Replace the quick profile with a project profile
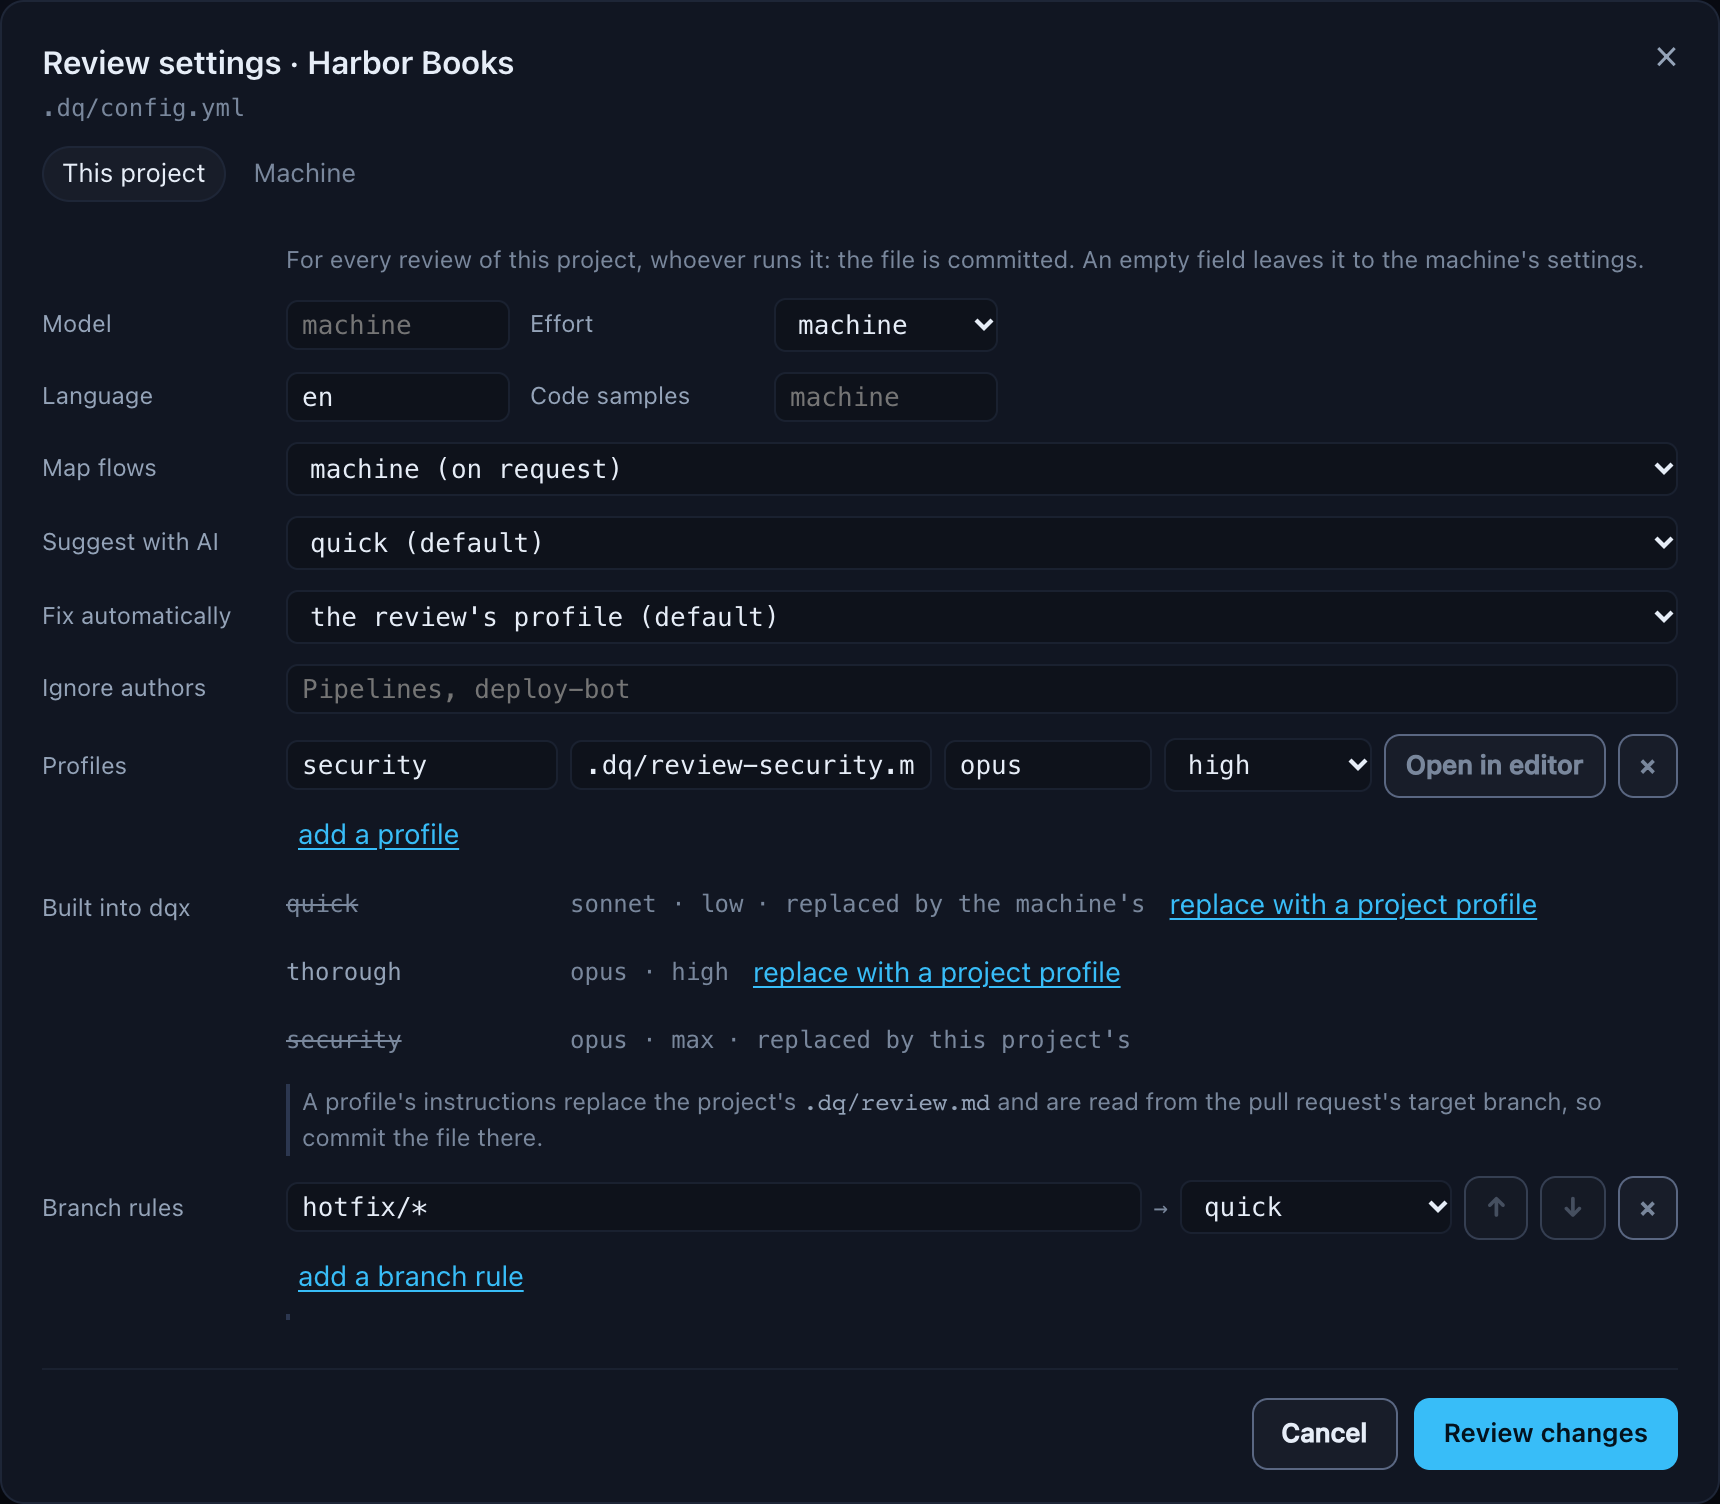Screen dimensions: 1720x1504 (1353, 905)
